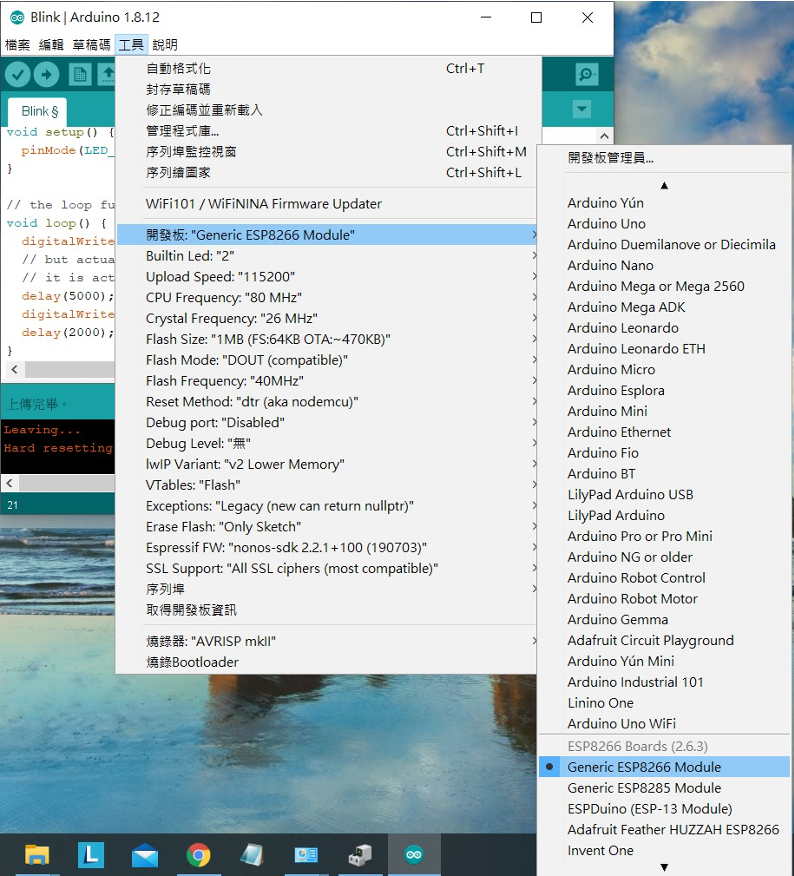Click 燒錄Bootloader entry
Viewport: 794px width, 876px height.
(x=327, y=662)
